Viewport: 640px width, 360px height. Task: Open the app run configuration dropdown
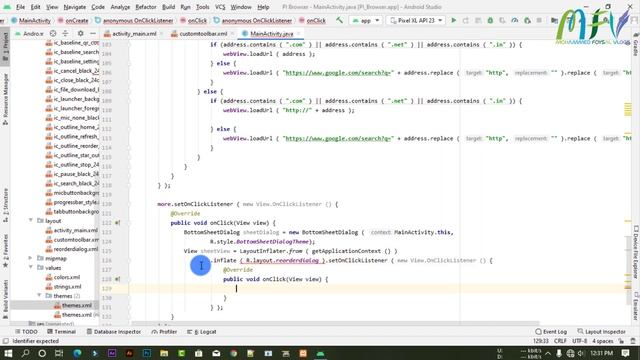tap(366, 20)
